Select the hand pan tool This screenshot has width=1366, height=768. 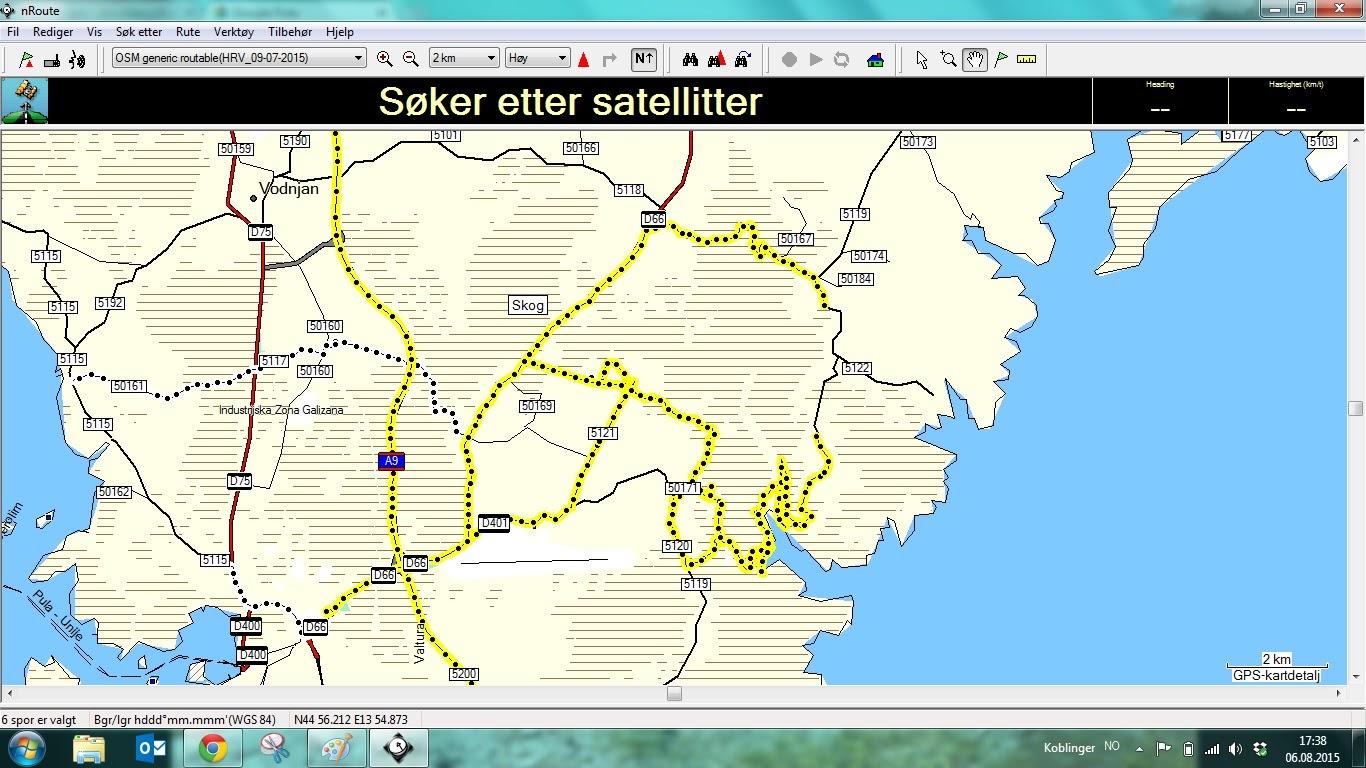coord(975,59)
